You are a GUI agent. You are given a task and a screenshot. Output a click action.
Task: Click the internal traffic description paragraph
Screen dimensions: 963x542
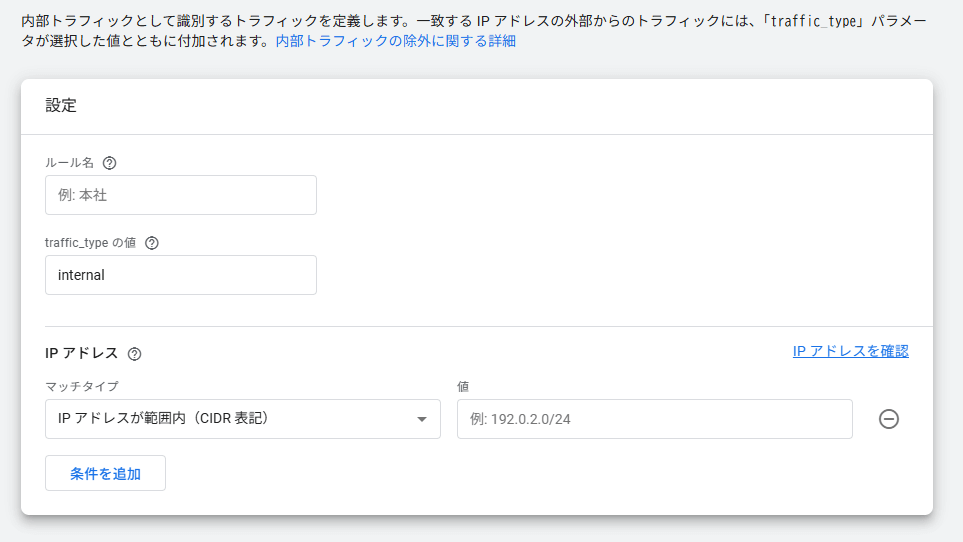click(300, 20)
